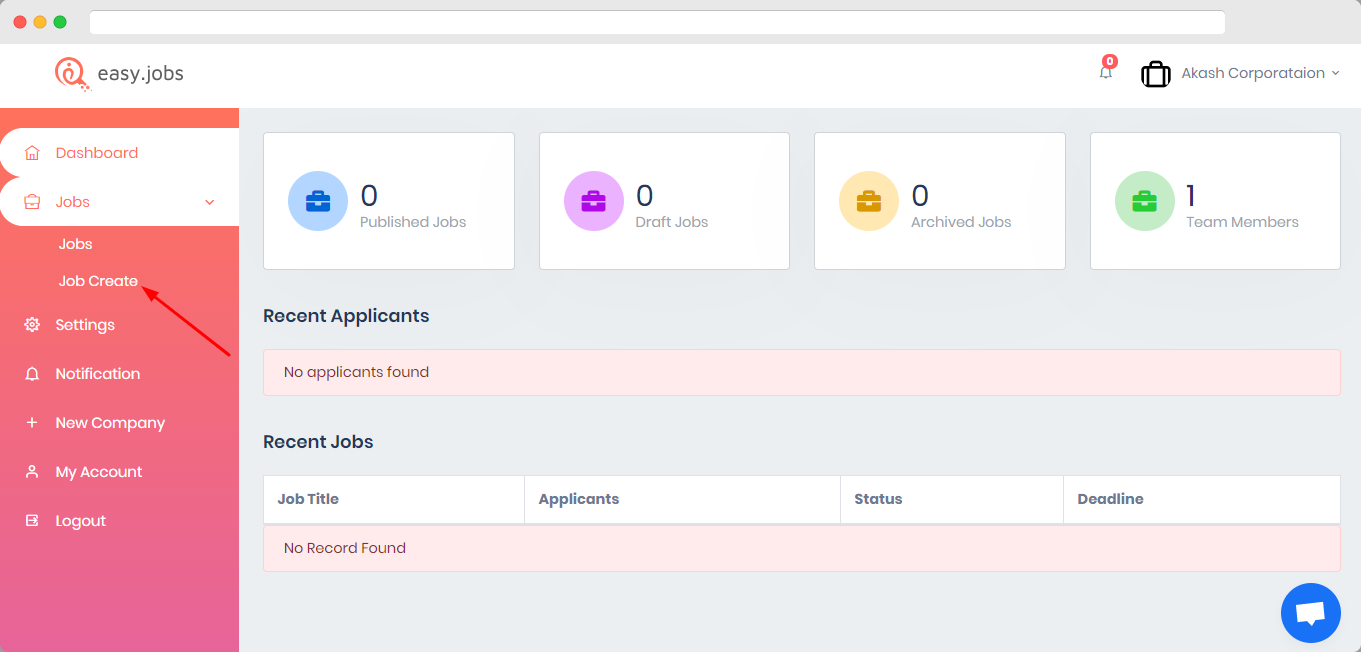The height and width of the screenshot is (652, 1361).
Task: Select New Company in the sidebar
Action: (x=110, y=423)
